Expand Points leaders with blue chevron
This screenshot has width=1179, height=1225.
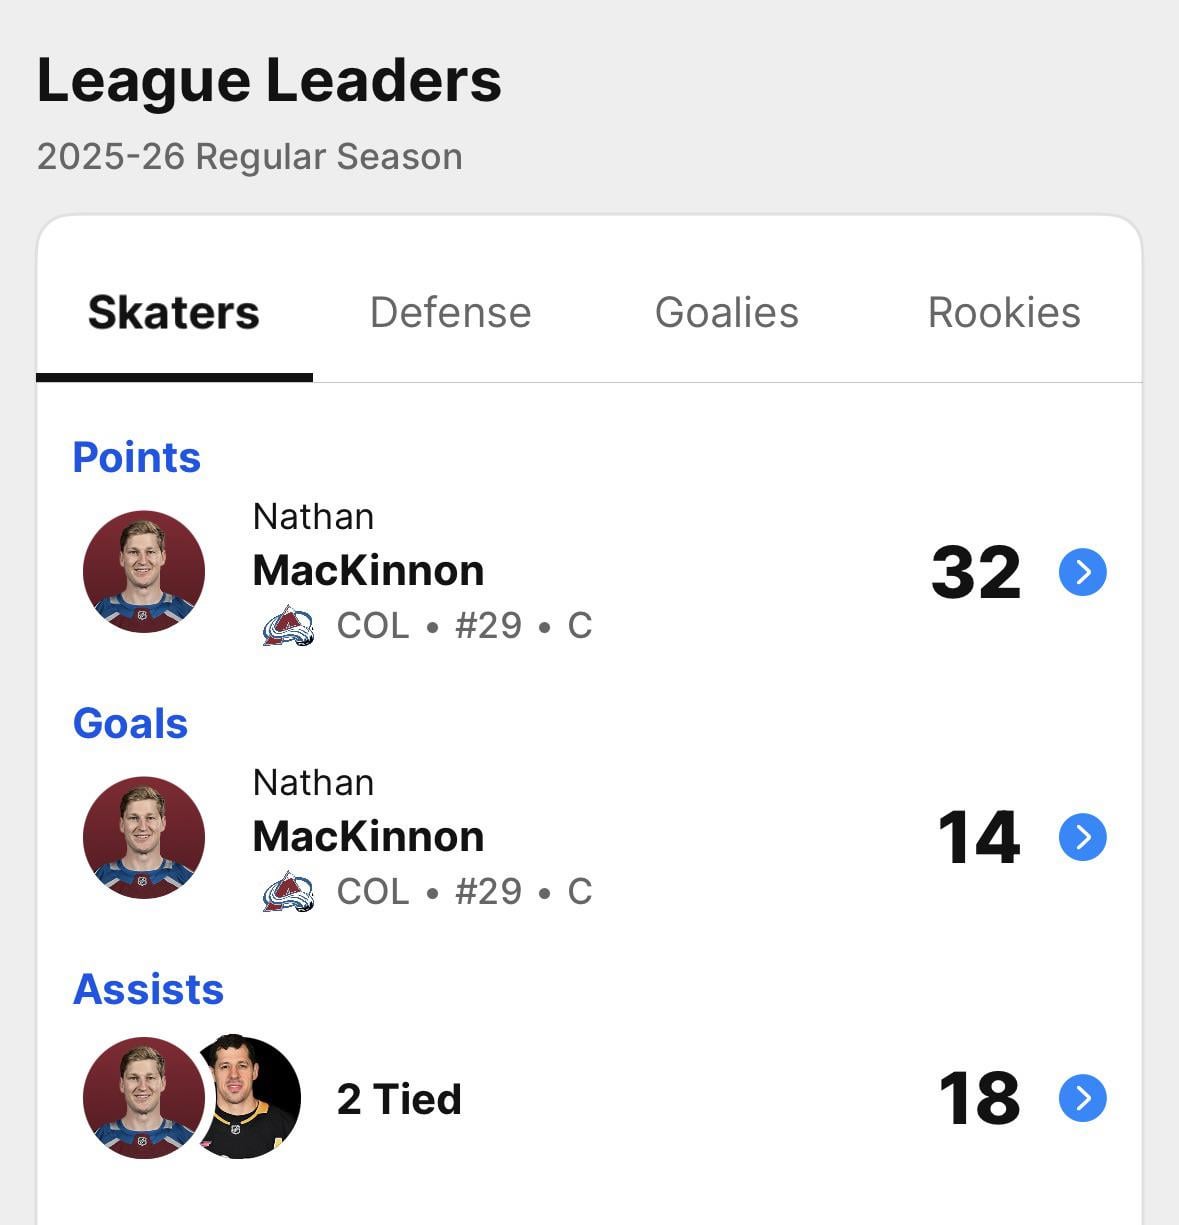click(1082, 572)
